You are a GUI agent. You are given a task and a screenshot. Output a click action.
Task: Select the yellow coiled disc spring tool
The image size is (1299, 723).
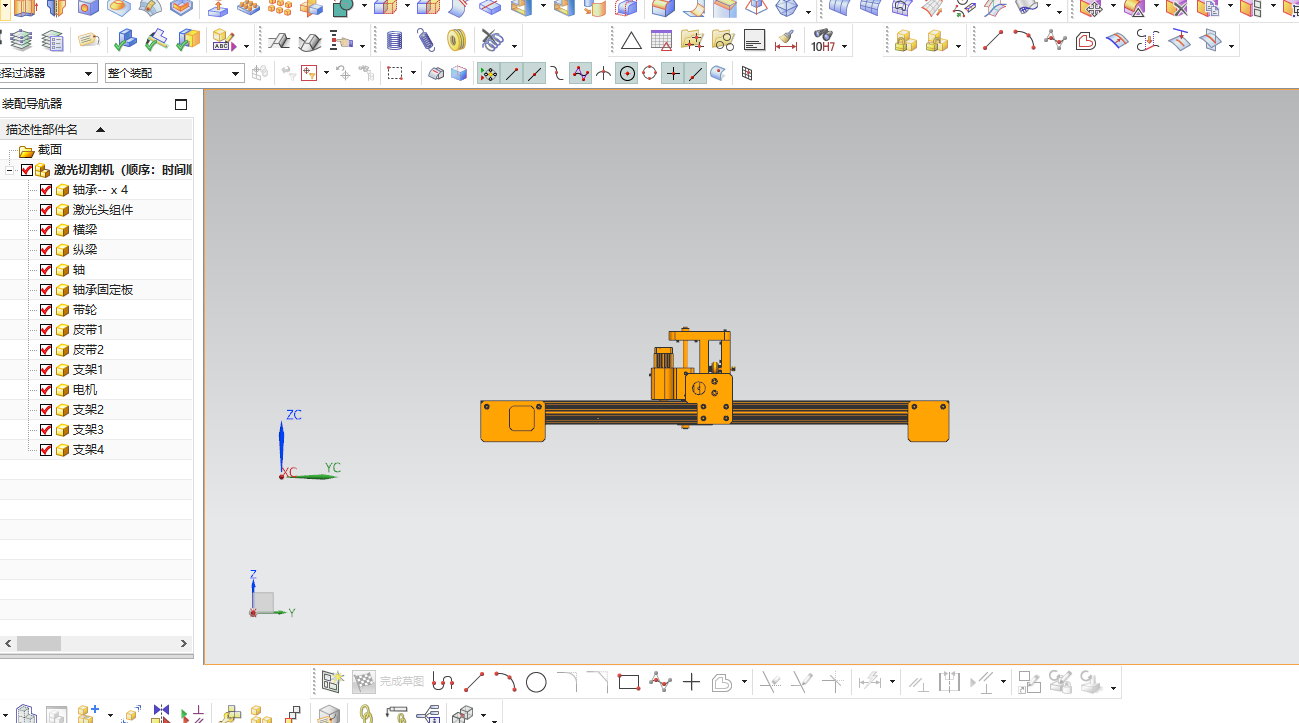[457, 41]
